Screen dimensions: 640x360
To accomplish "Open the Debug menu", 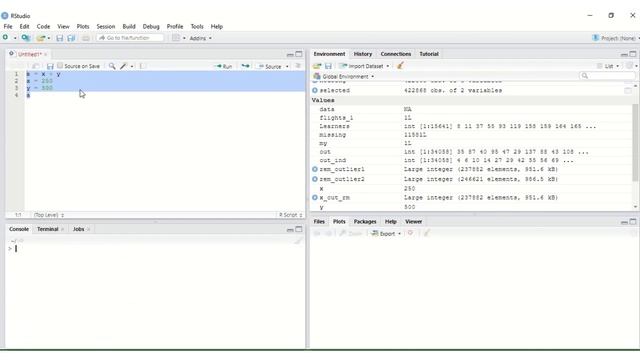I will pos(151,26).
